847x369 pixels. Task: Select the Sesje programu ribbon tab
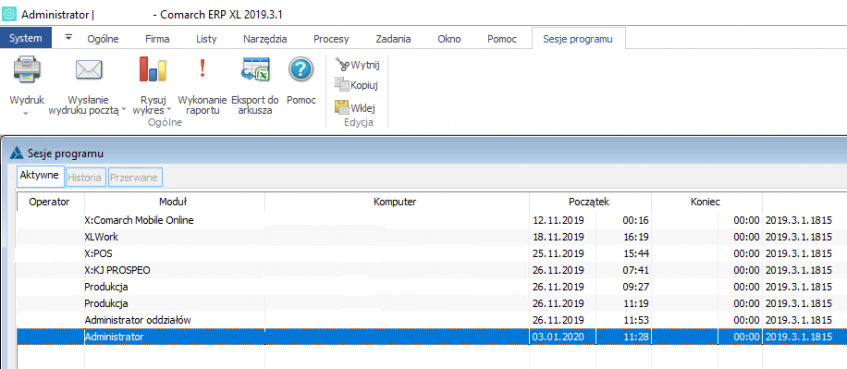[x=578, y=39]
